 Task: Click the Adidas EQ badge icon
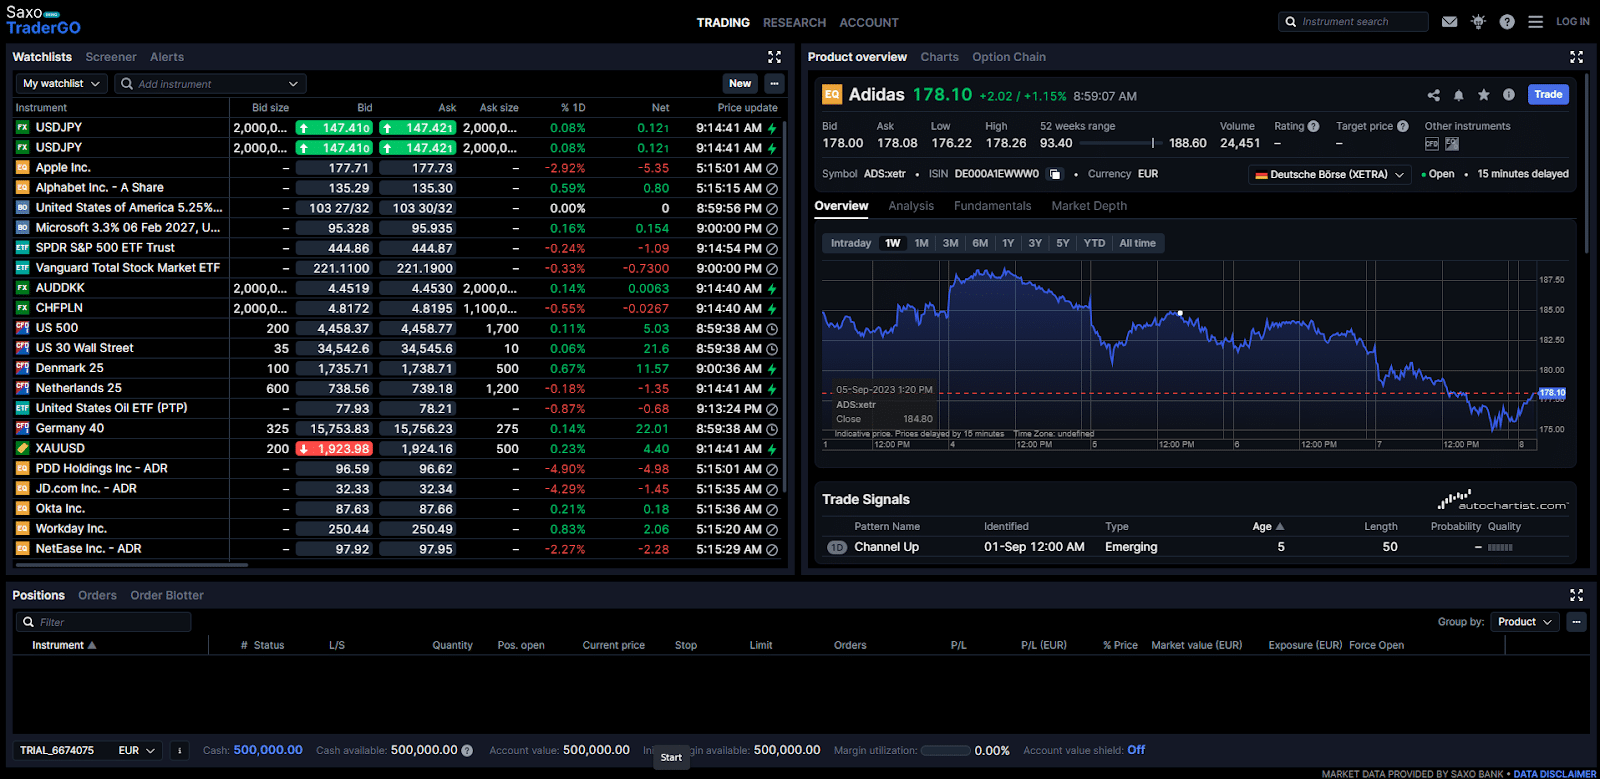(x=832, y=95)
